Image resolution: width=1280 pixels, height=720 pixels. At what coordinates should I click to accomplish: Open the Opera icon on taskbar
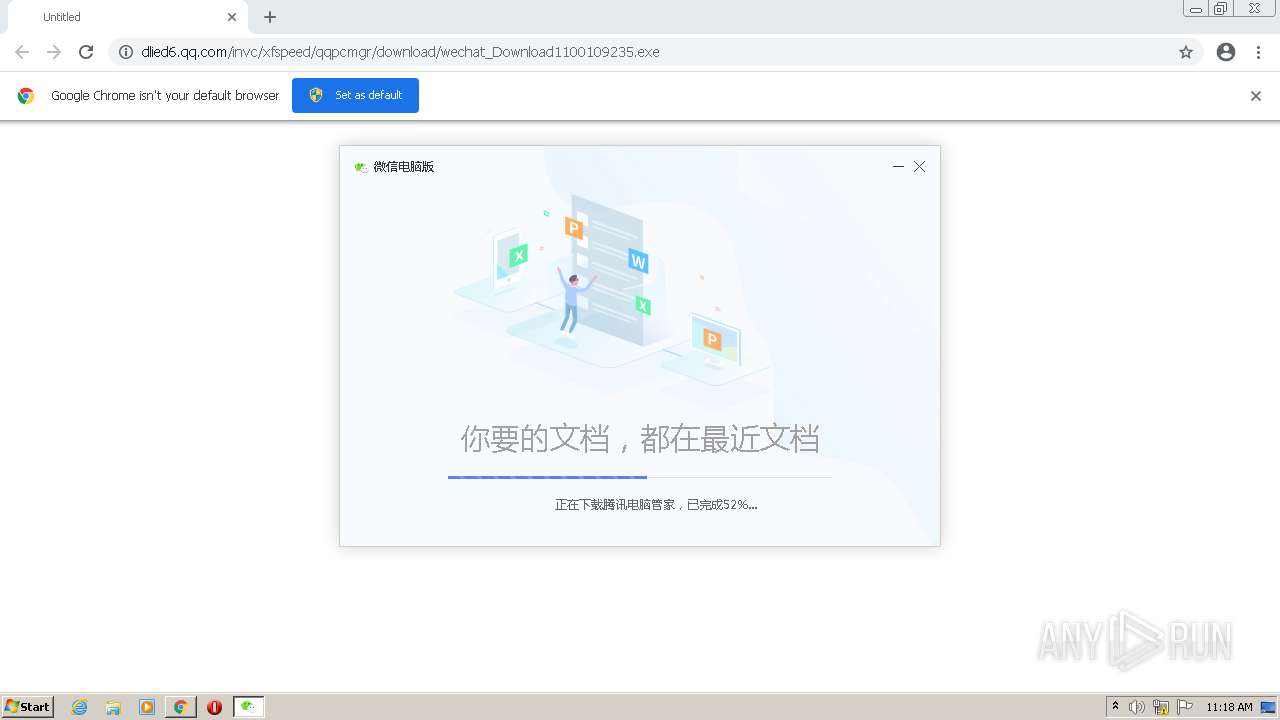click(x=214, y=707)
